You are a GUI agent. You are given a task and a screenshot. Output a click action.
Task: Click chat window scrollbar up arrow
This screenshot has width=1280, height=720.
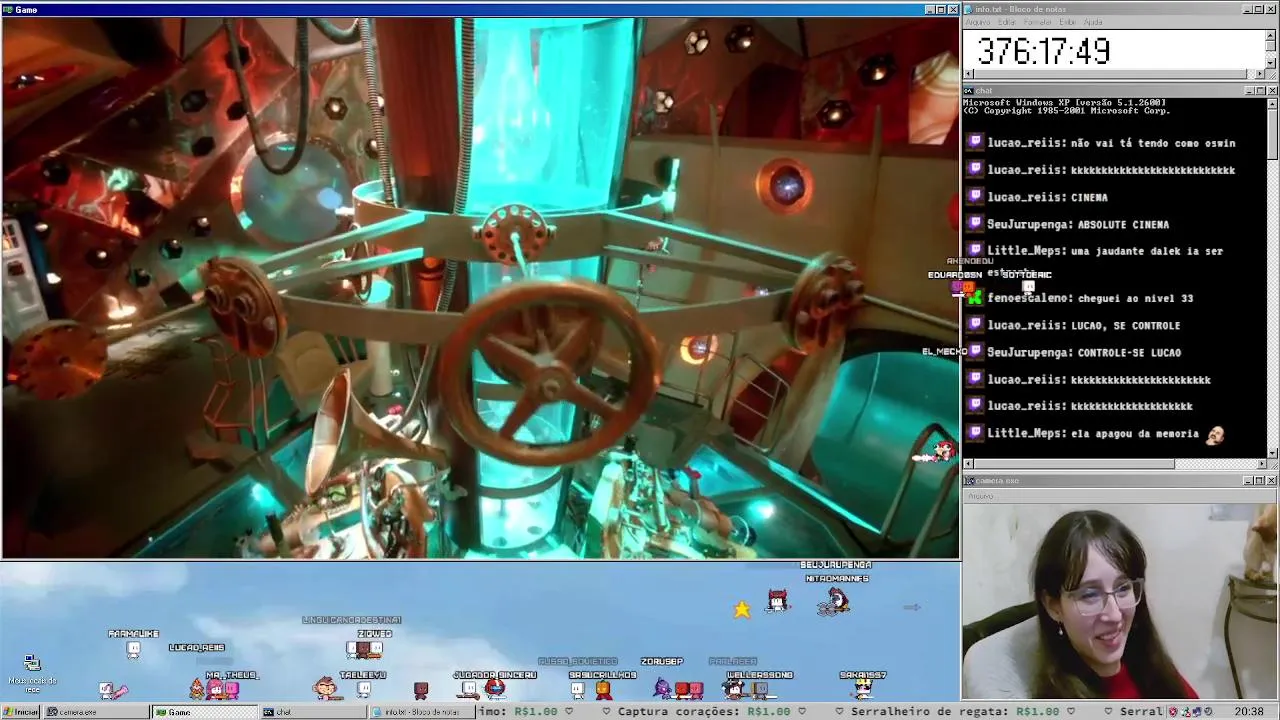[x=1272, y=103]
